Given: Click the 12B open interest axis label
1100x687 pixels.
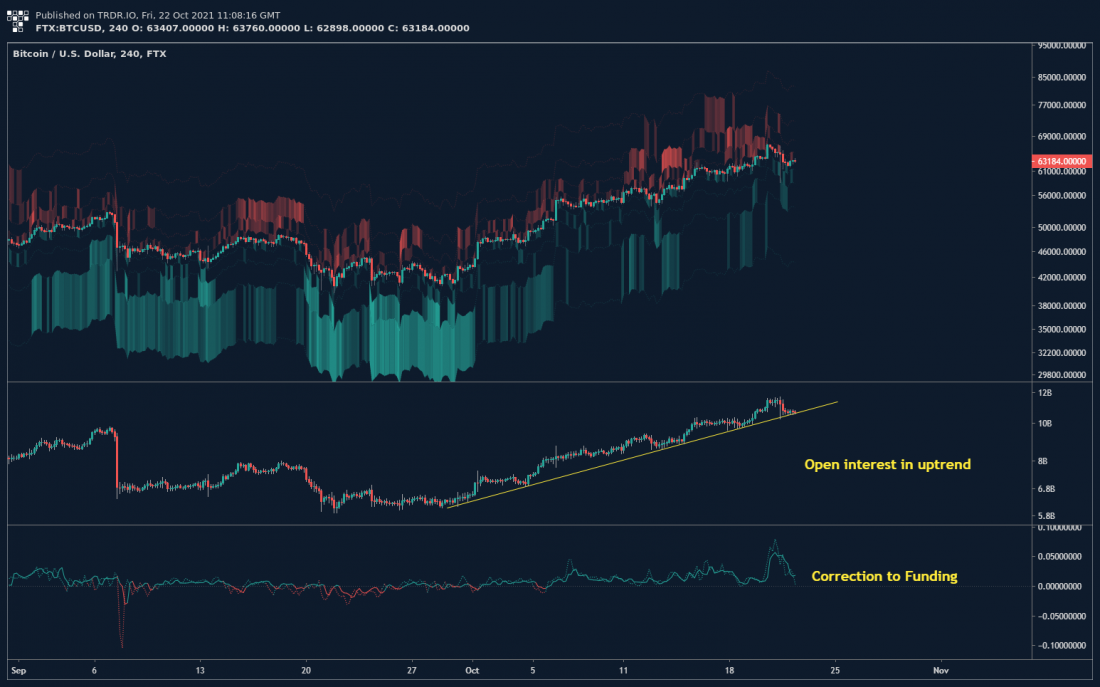Looking at the screenshot, I should (1045, 393).
